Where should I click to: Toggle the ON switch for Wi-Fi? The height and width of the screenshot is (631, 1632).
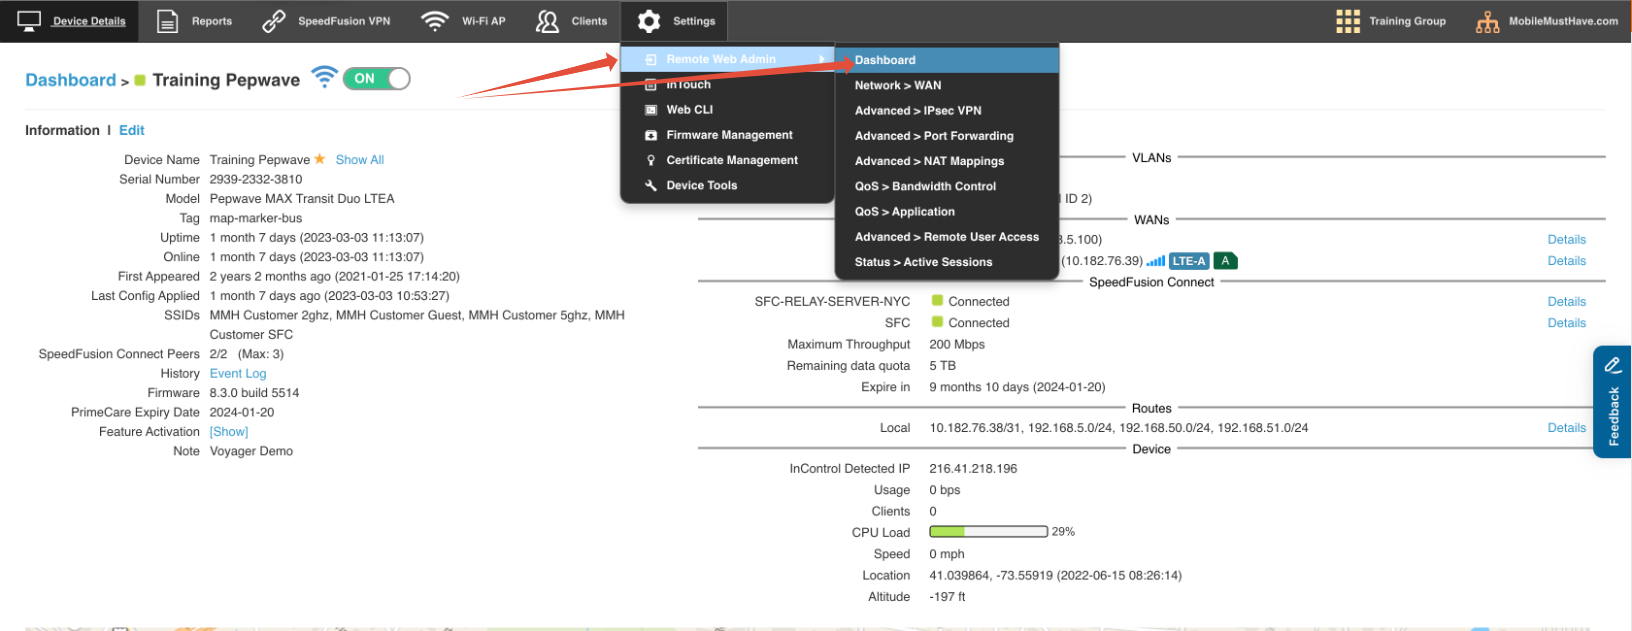(376, 78)
